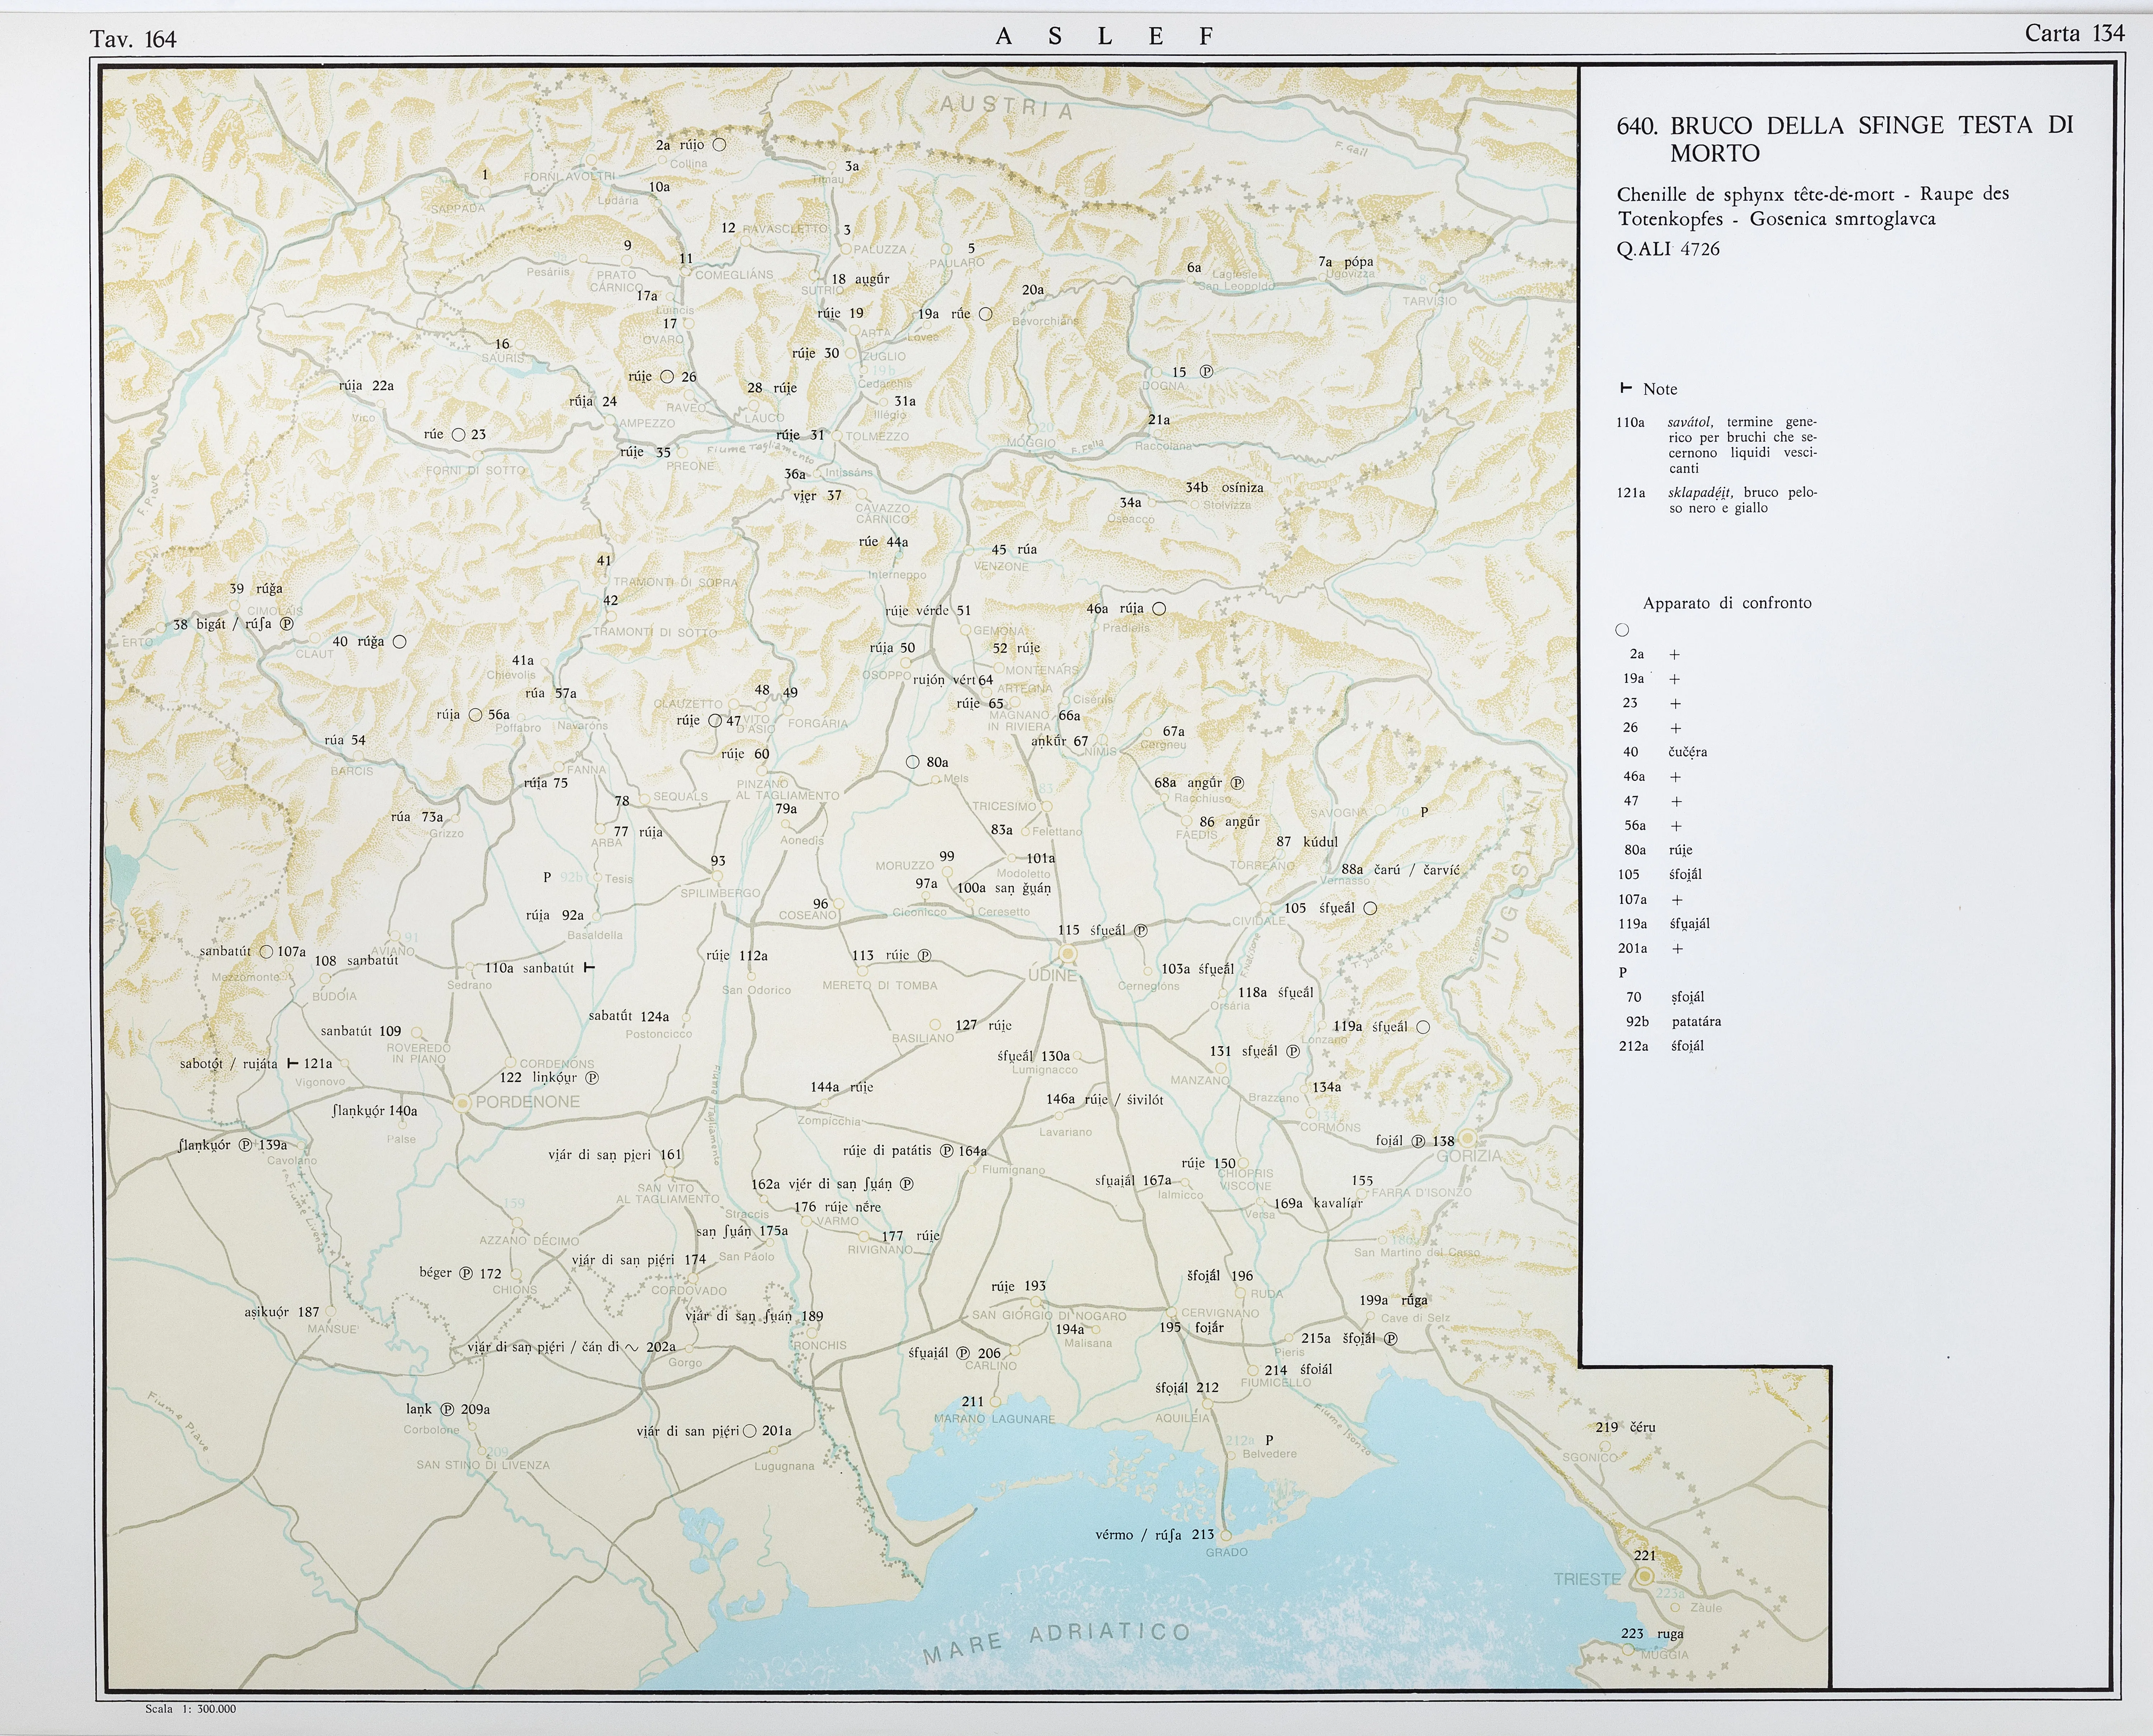The width and height of the screenshot is (2153, 1736).
Task: Click the empty circle under Apparato di confronto
Action: tap(1622, 630)
